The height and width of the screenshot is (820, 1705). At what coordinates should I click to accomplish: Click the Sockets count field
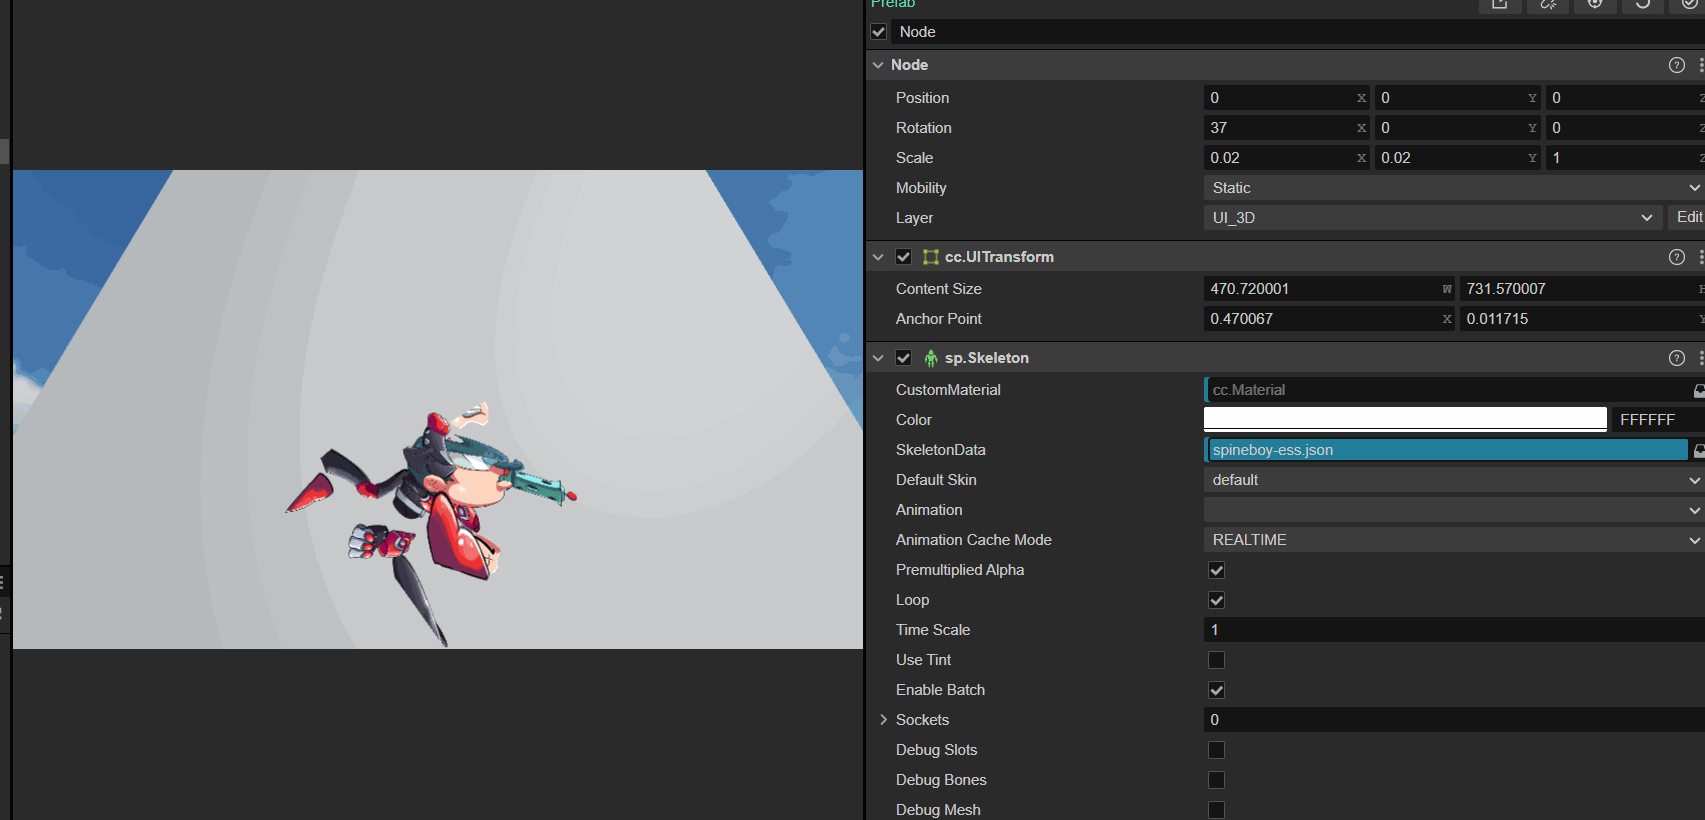1454,720
